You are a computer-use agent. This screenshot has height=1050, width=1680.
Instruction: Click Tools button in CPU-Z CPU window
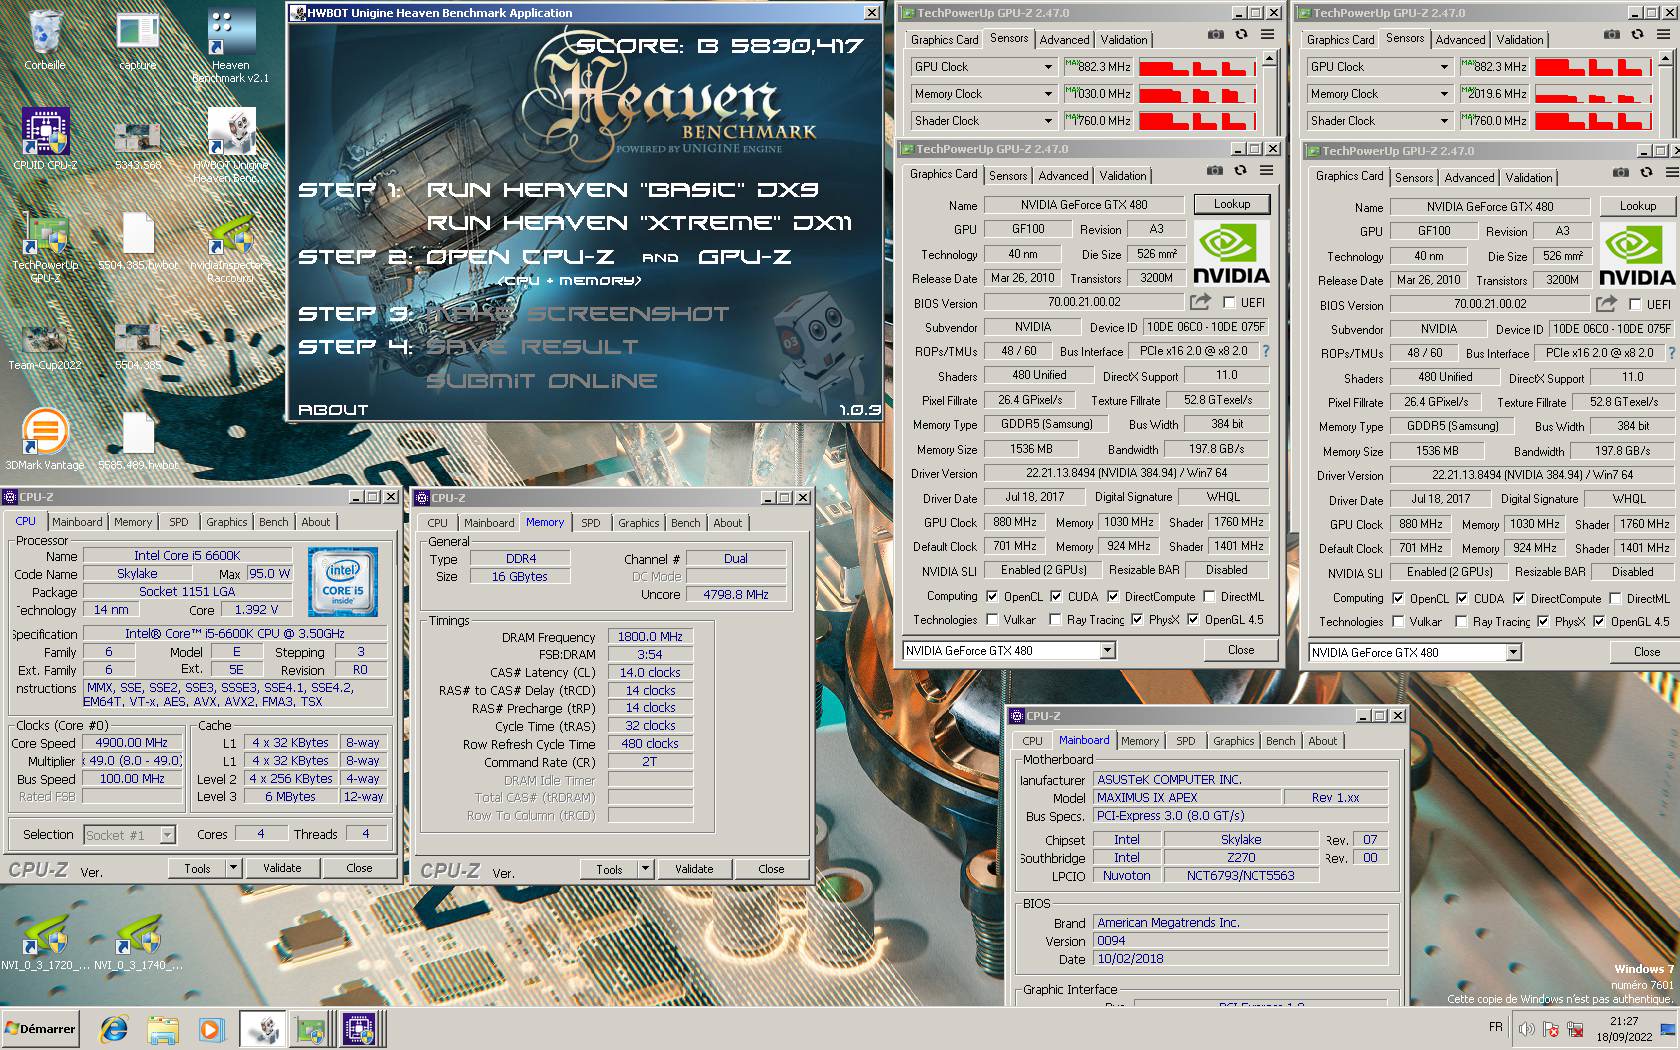(197, 868)
